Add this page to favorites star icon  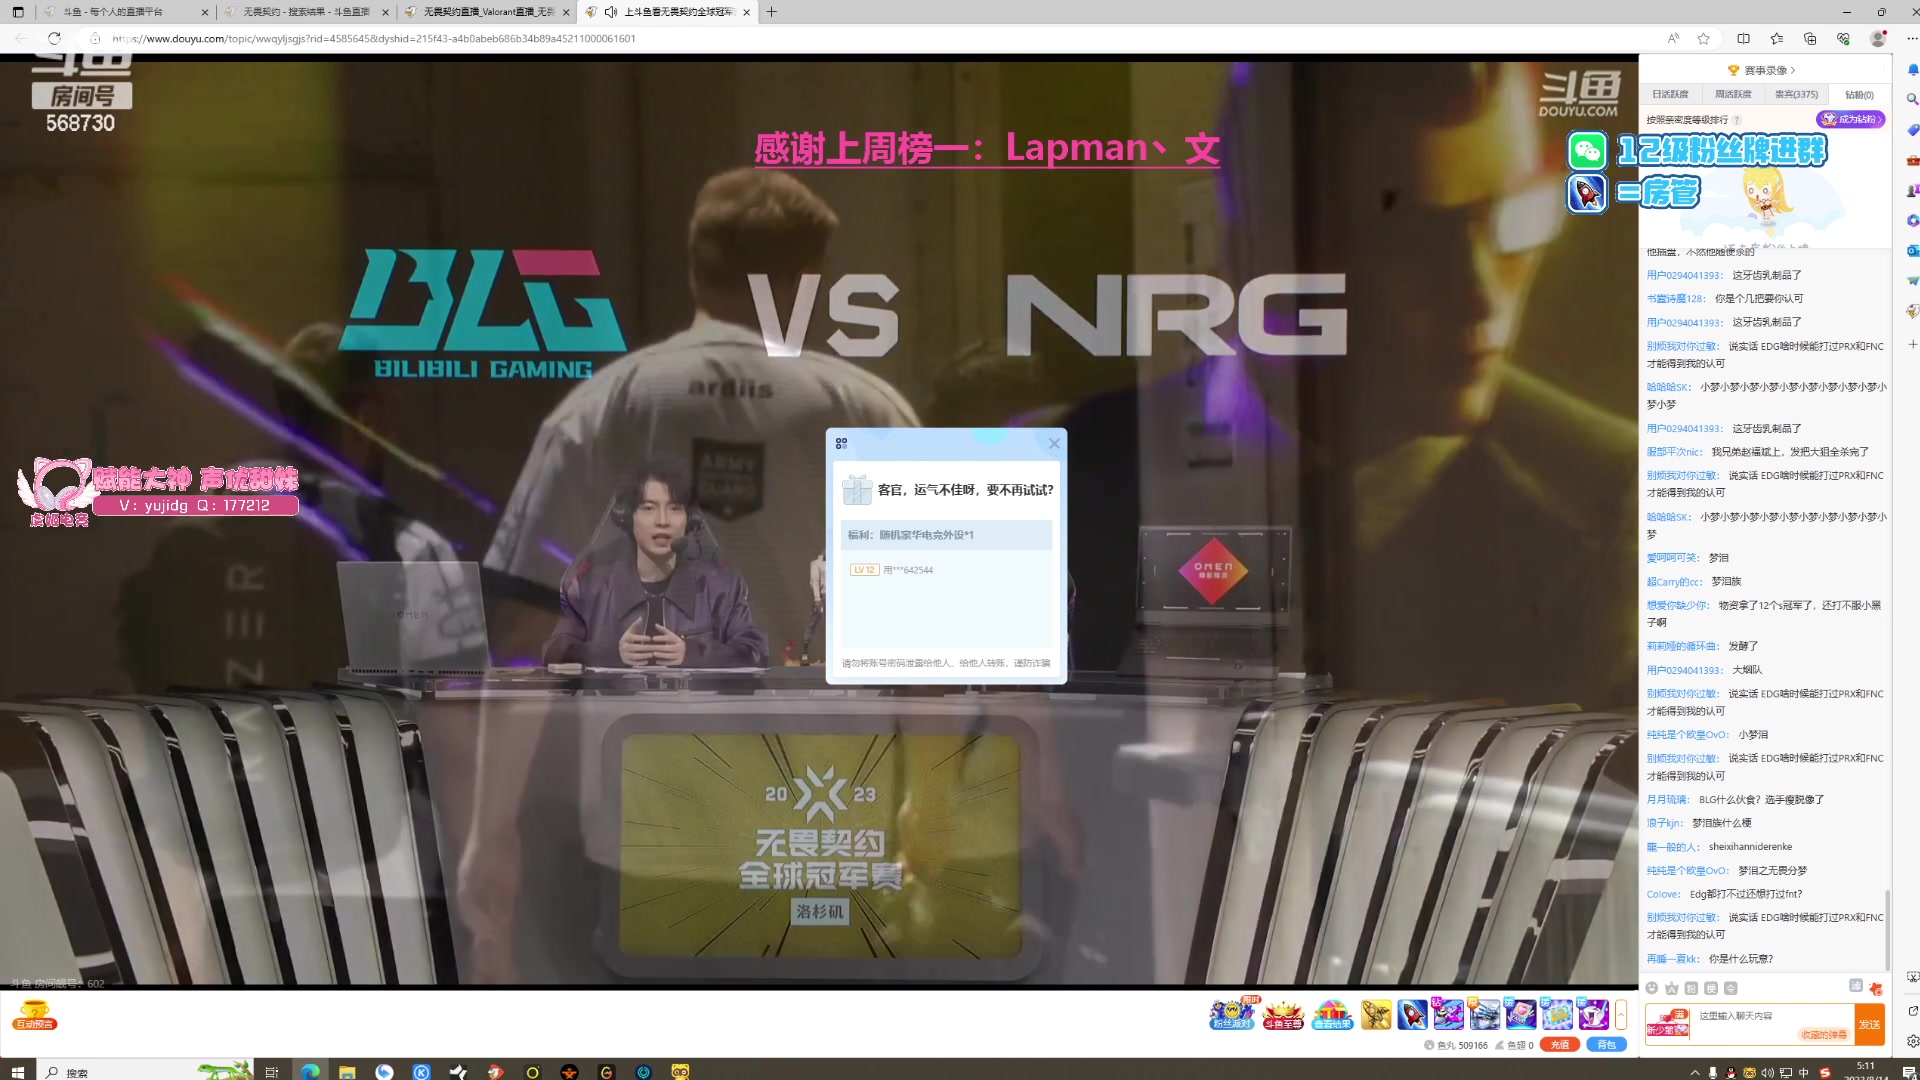click(1704, 38)
